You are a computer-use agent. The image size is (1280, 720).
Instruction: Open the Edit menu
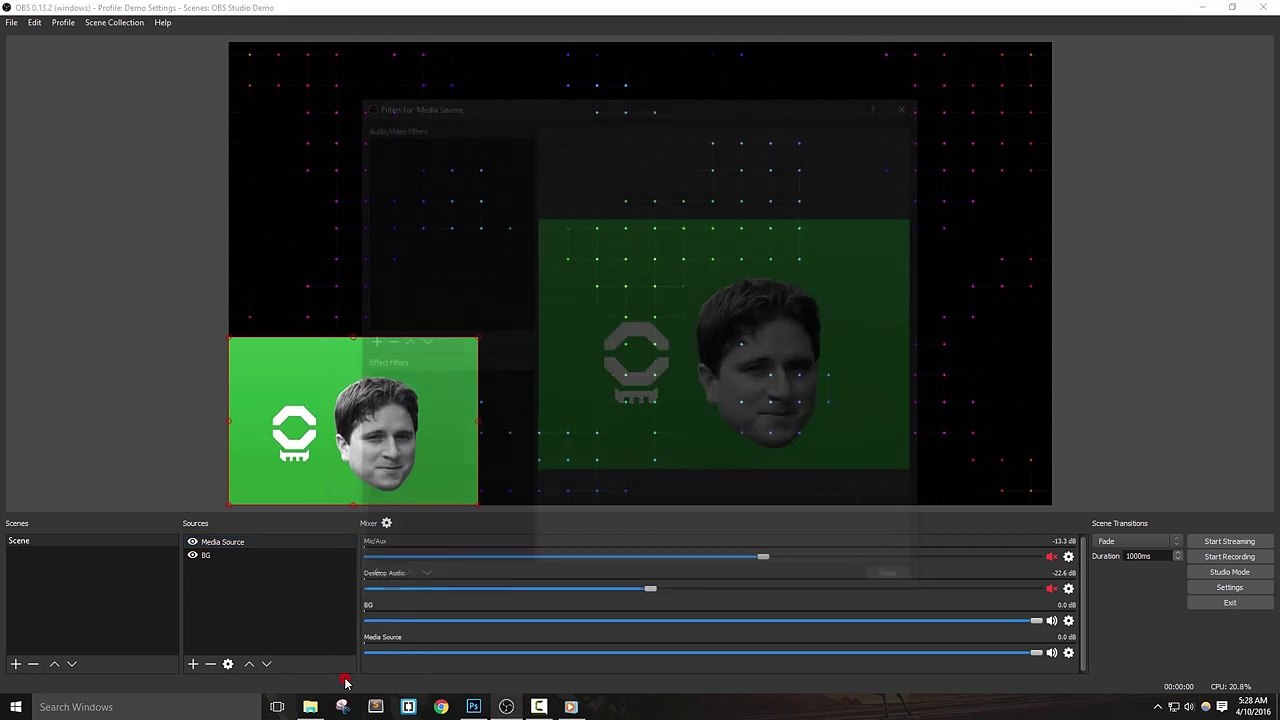click(x=34, y=22)
